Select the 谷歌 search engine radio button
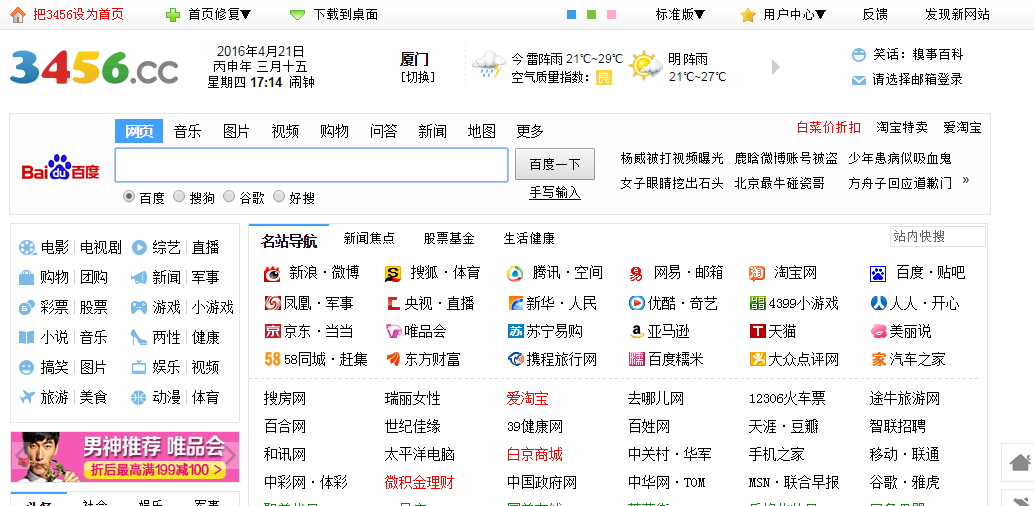This screenshot has height=506, width=1034. pos(229,197)
